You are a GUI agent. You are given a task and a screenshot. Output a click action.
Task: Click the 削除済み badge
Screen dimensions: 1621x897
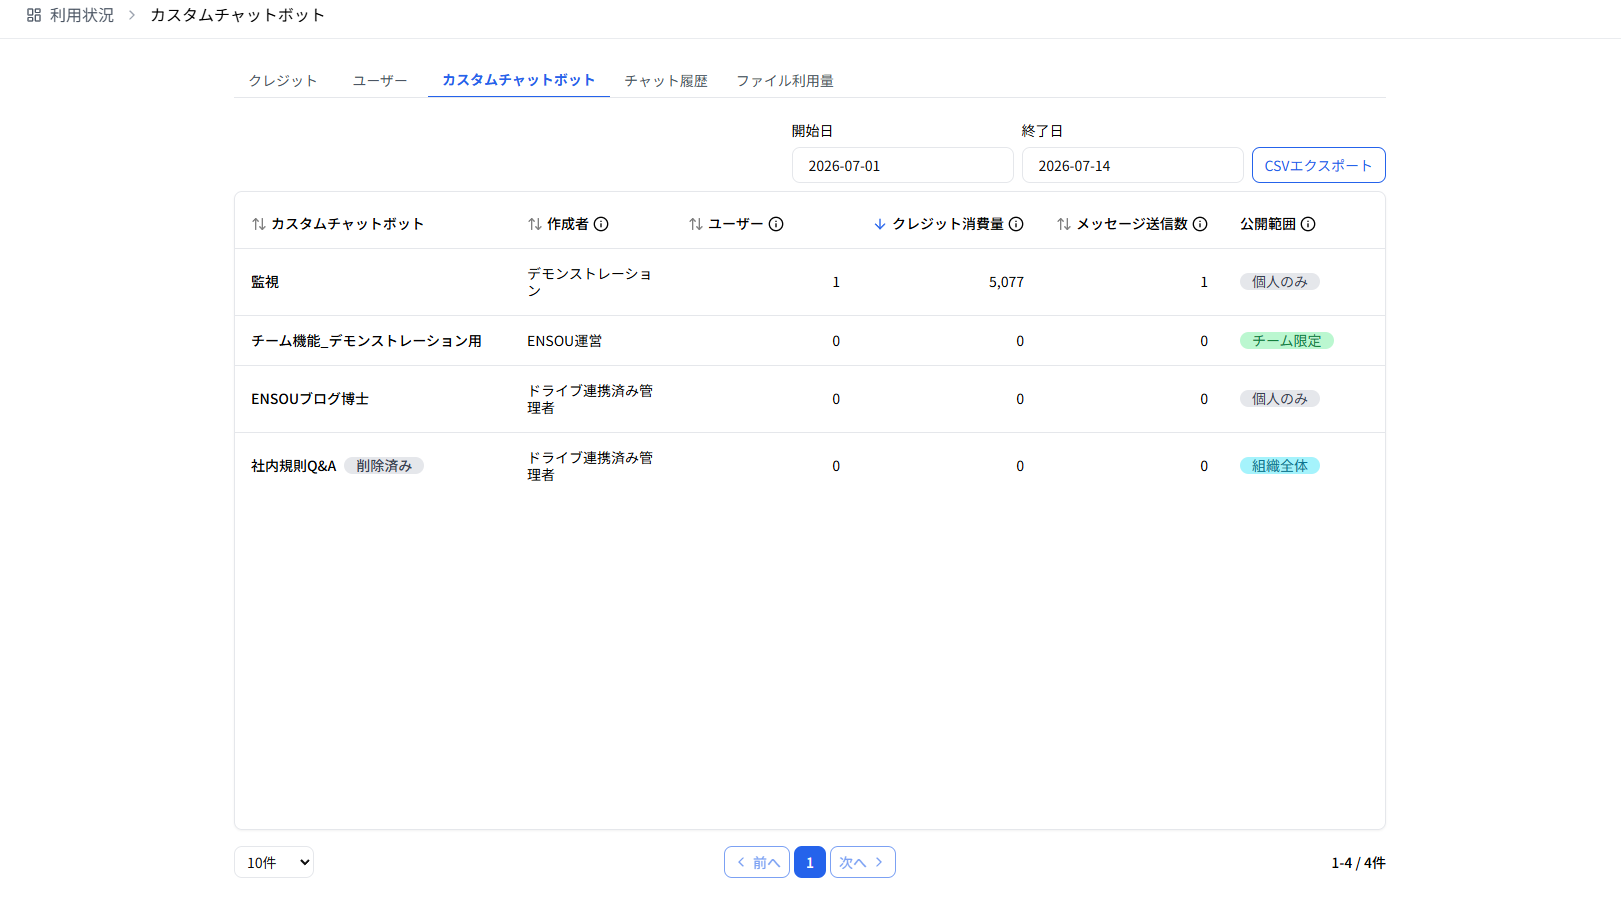pos(384,466)
